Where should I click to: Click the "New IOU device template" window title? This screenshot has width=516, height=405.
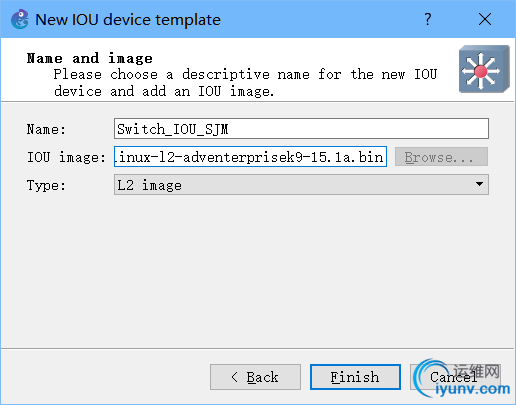[x=128, y=20]
